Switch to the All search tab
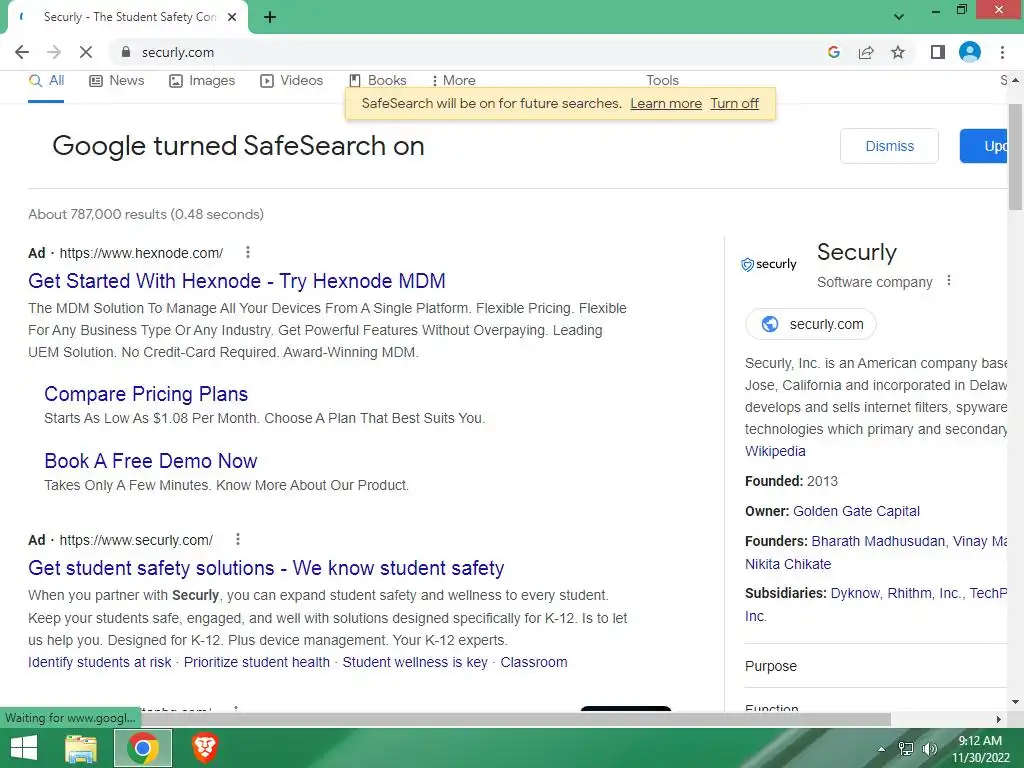 (46, 80)
